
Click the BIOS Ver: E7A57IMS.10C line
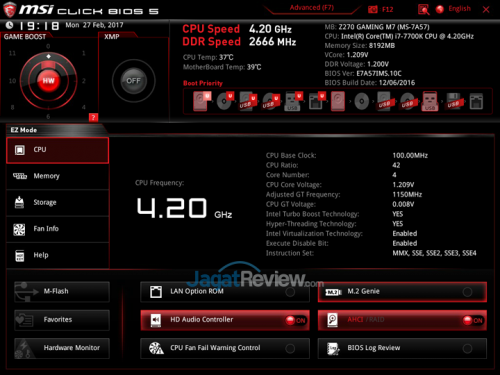[x=363, y=73]
